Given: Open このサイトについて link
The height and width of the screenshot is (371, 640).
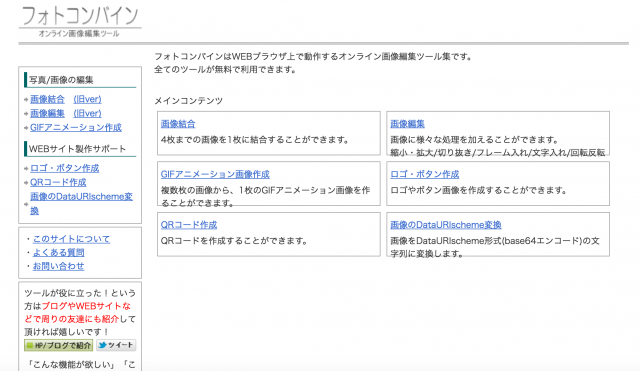Looking at the screenshot, I should pos(71,239).
